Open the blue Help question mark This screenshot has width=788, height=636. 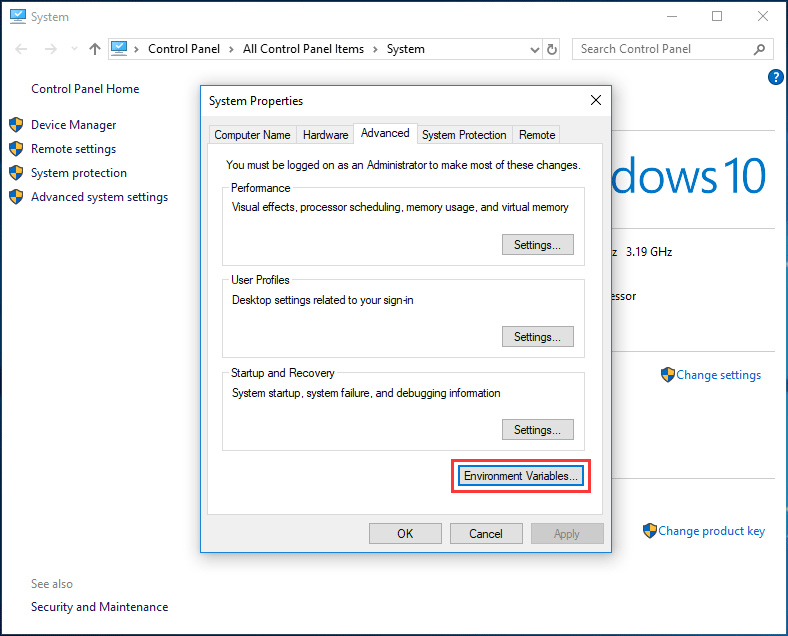tap(775, 77)
